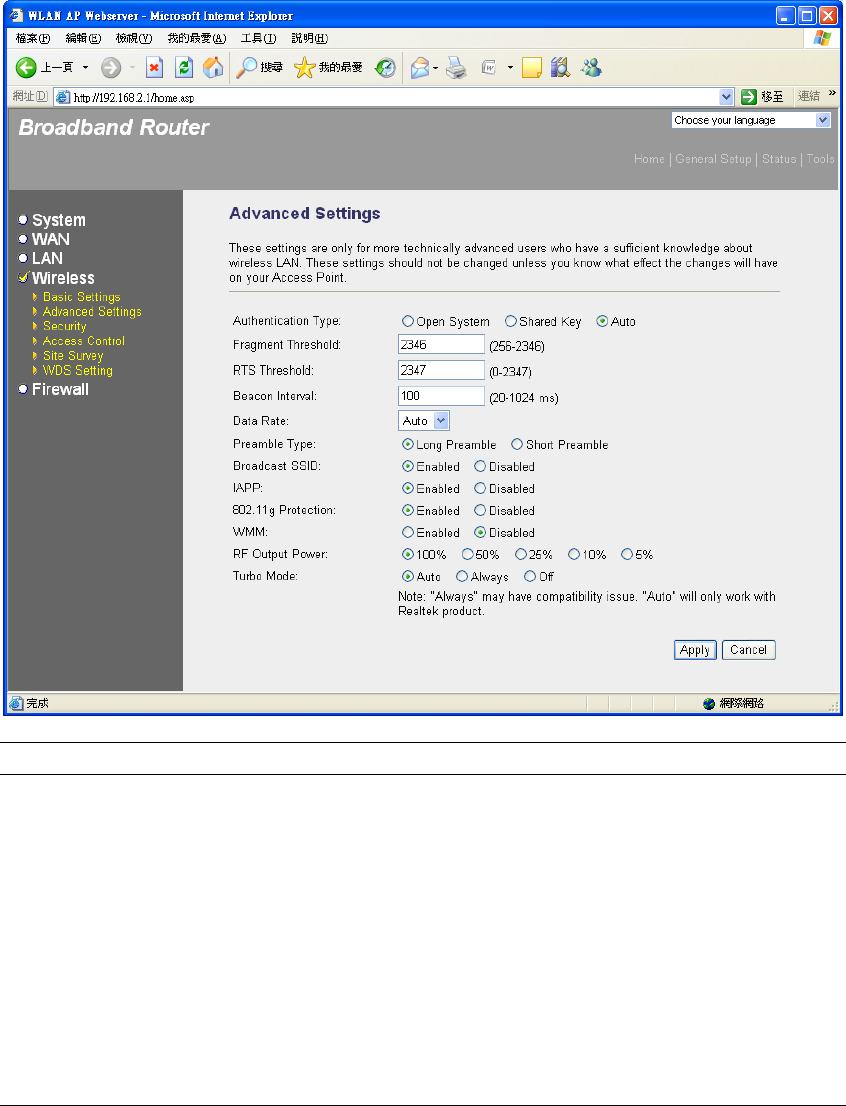Viewport: 846px width, 1106px height.
Task: Open the Firewall section in sidebar
Action: click(60, 389)
